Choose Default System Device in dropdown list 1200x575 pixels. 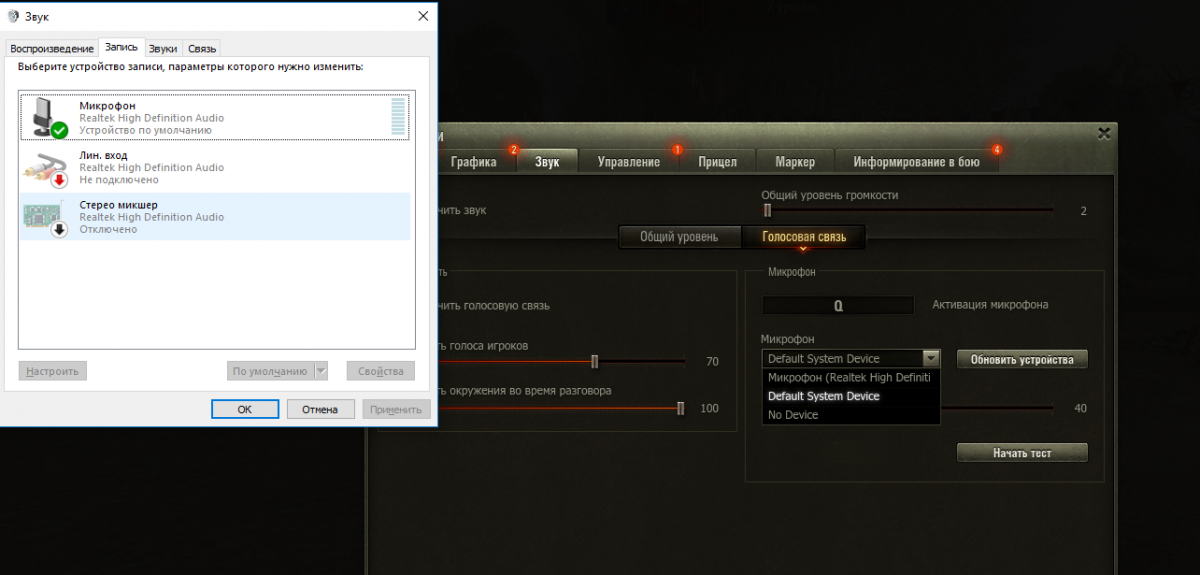point(851,396)
